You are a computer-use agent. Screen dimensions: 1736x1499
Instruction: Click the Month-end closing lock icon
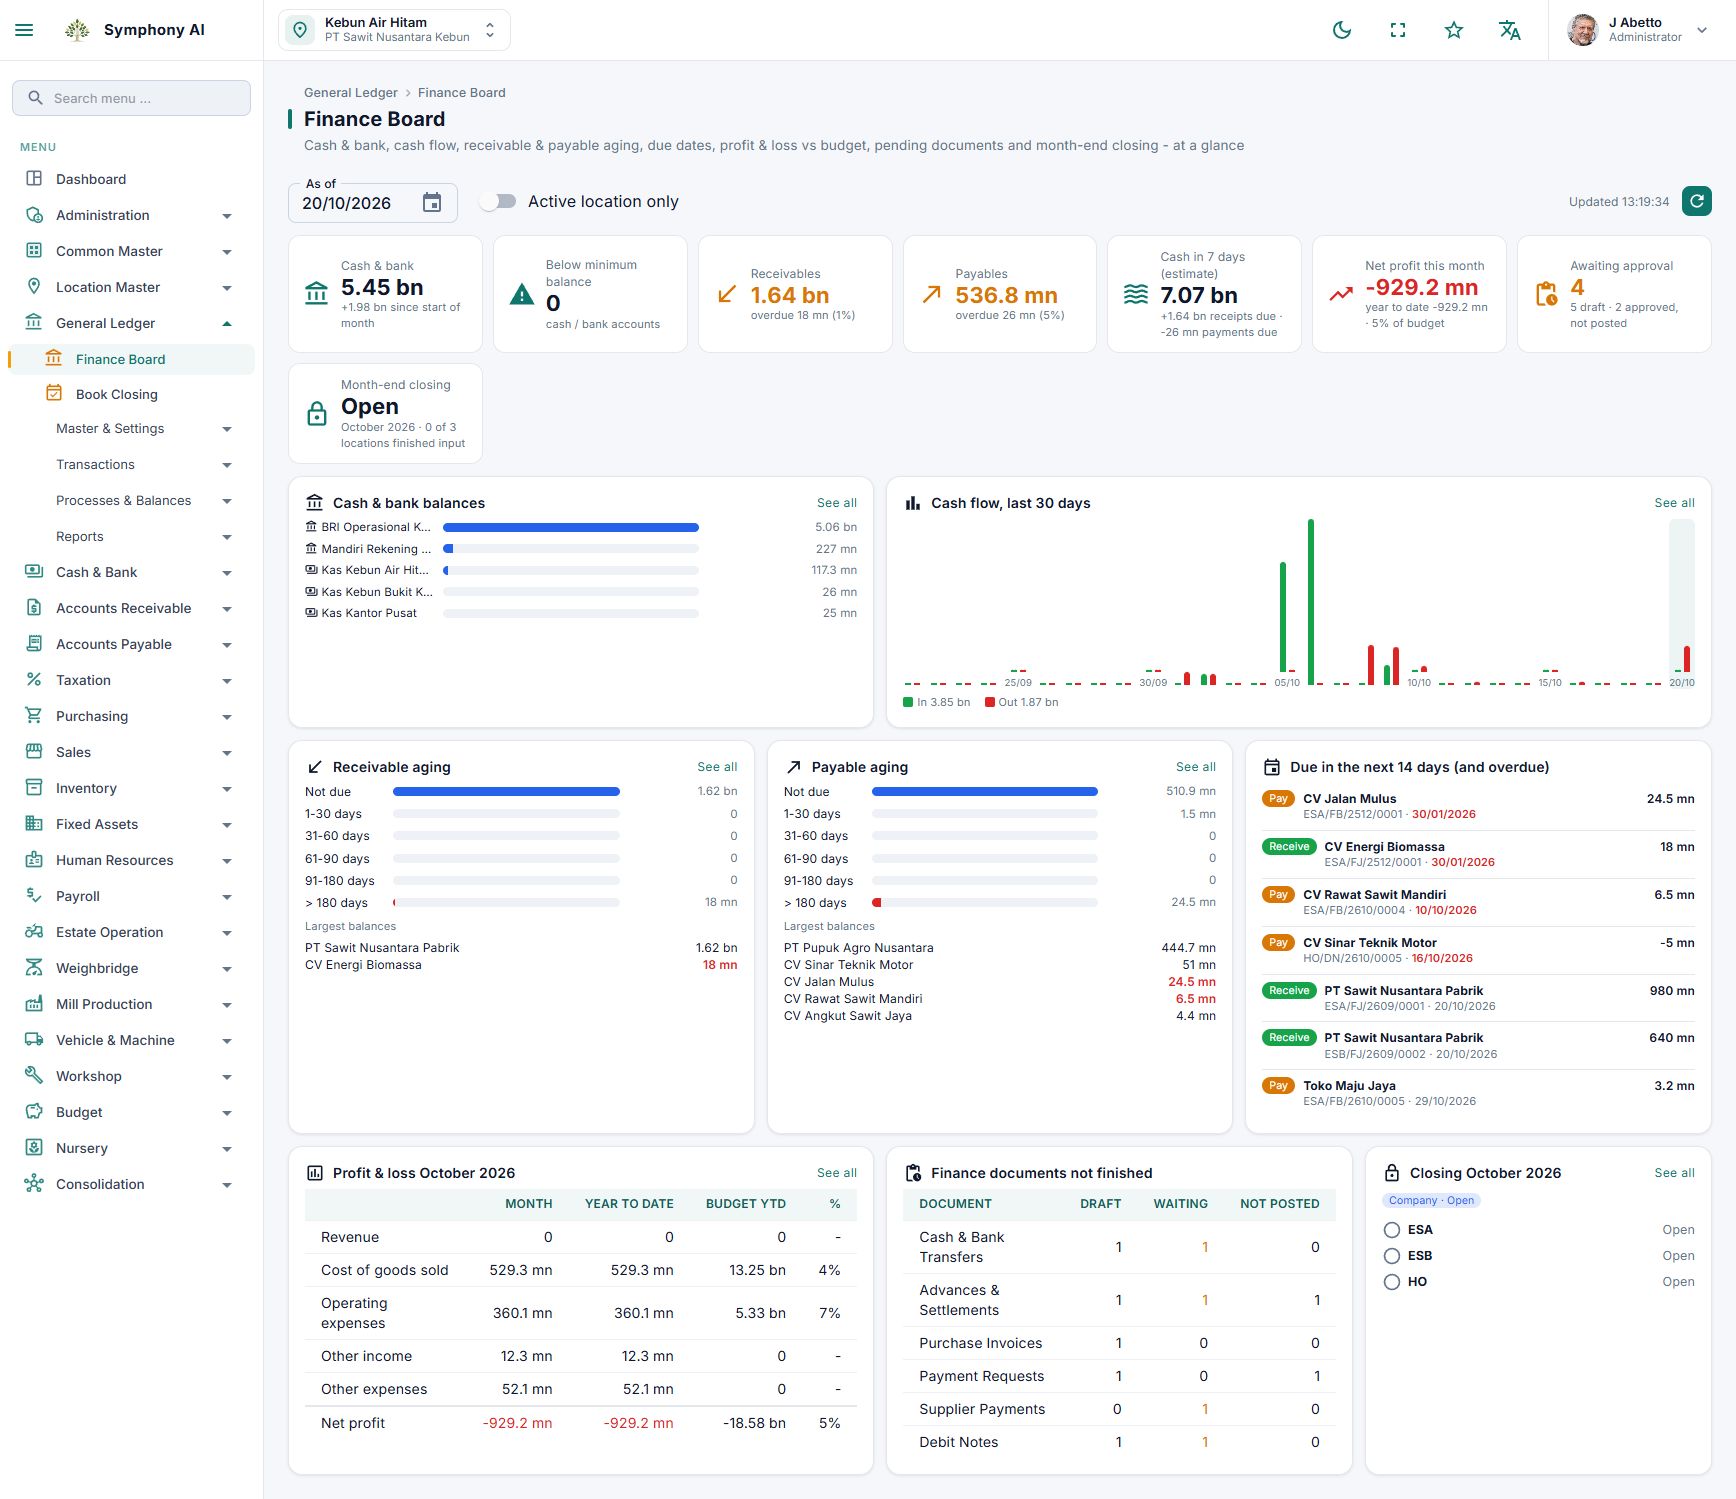tap(317, 413)
